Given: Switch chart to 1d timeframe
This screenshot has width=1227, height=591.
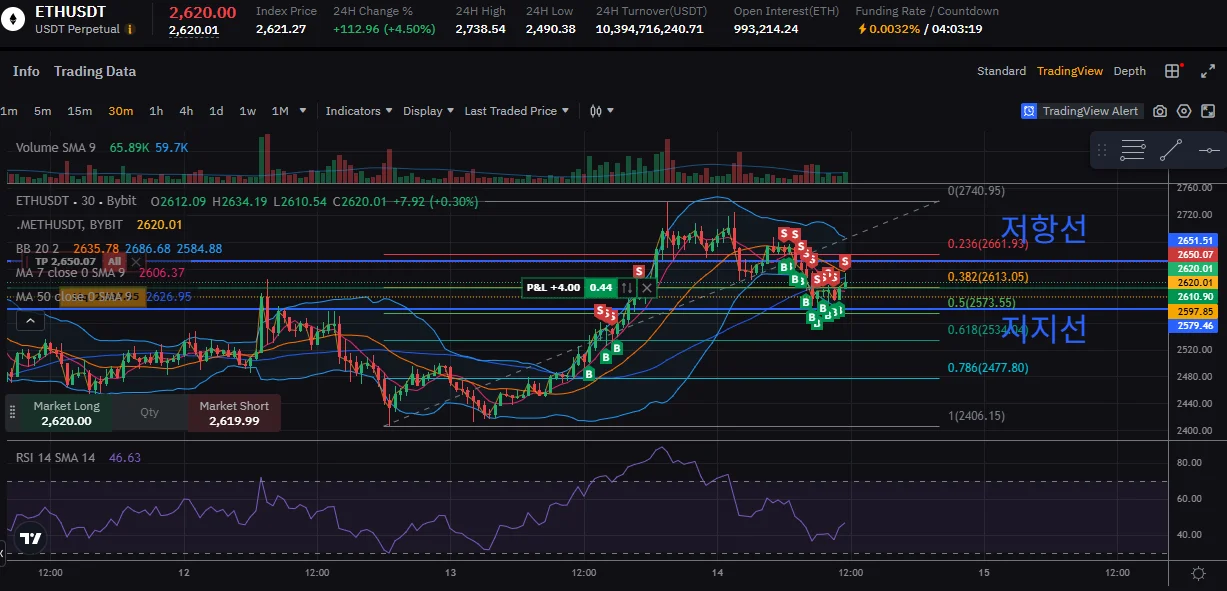Looking at the screenshot, I should coord(216,111).
